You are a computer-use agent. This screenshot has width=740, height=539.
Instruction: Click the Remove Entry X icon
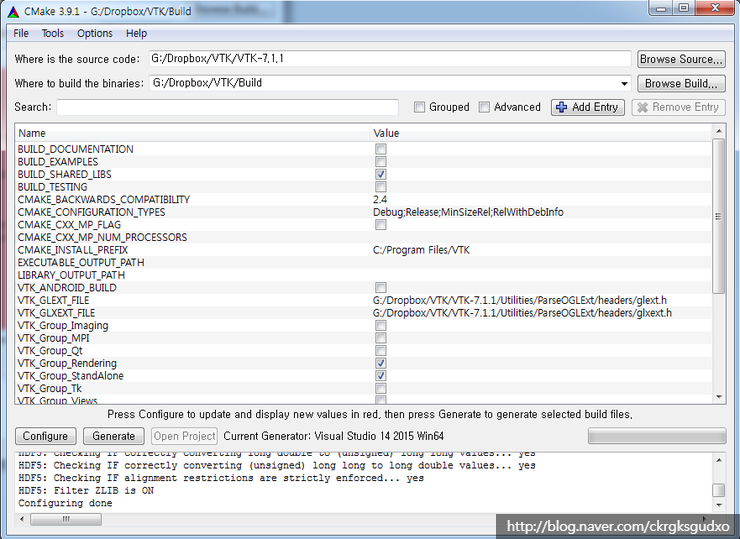(642, 107)
